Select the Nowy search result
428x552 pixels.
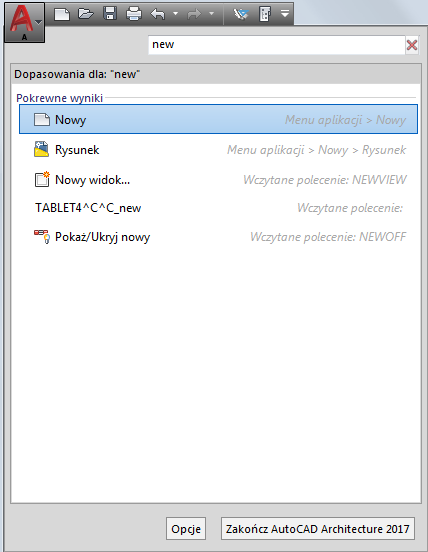pyautogui.click(x=218, y=119)
